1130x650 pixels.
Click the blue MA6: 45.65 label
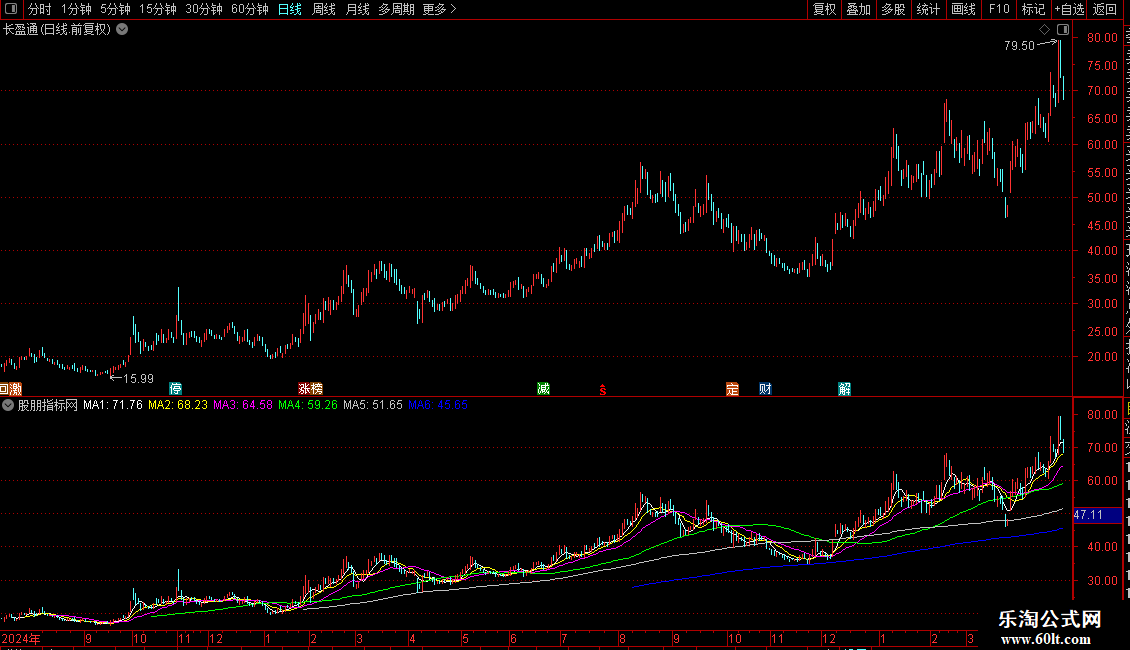tap(437, 405)
